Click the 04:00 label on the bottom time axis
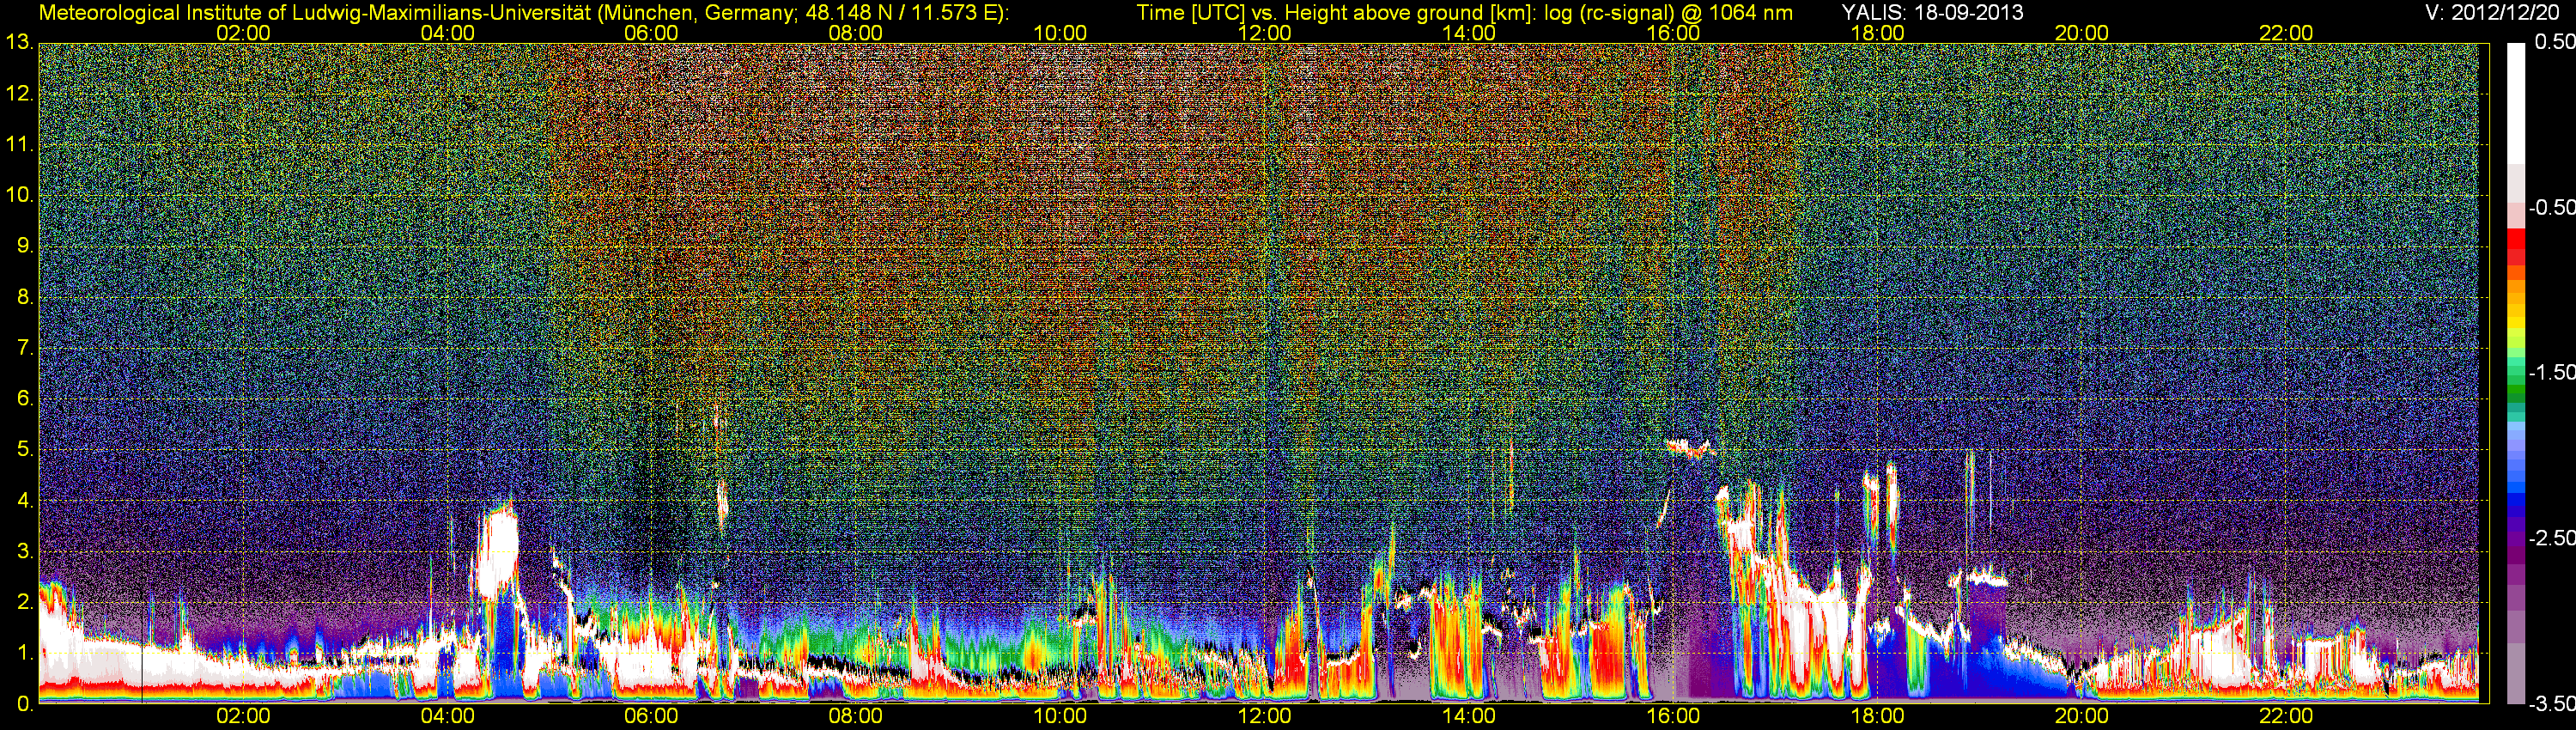2576x730 pixels. click(x=447, y=717)
